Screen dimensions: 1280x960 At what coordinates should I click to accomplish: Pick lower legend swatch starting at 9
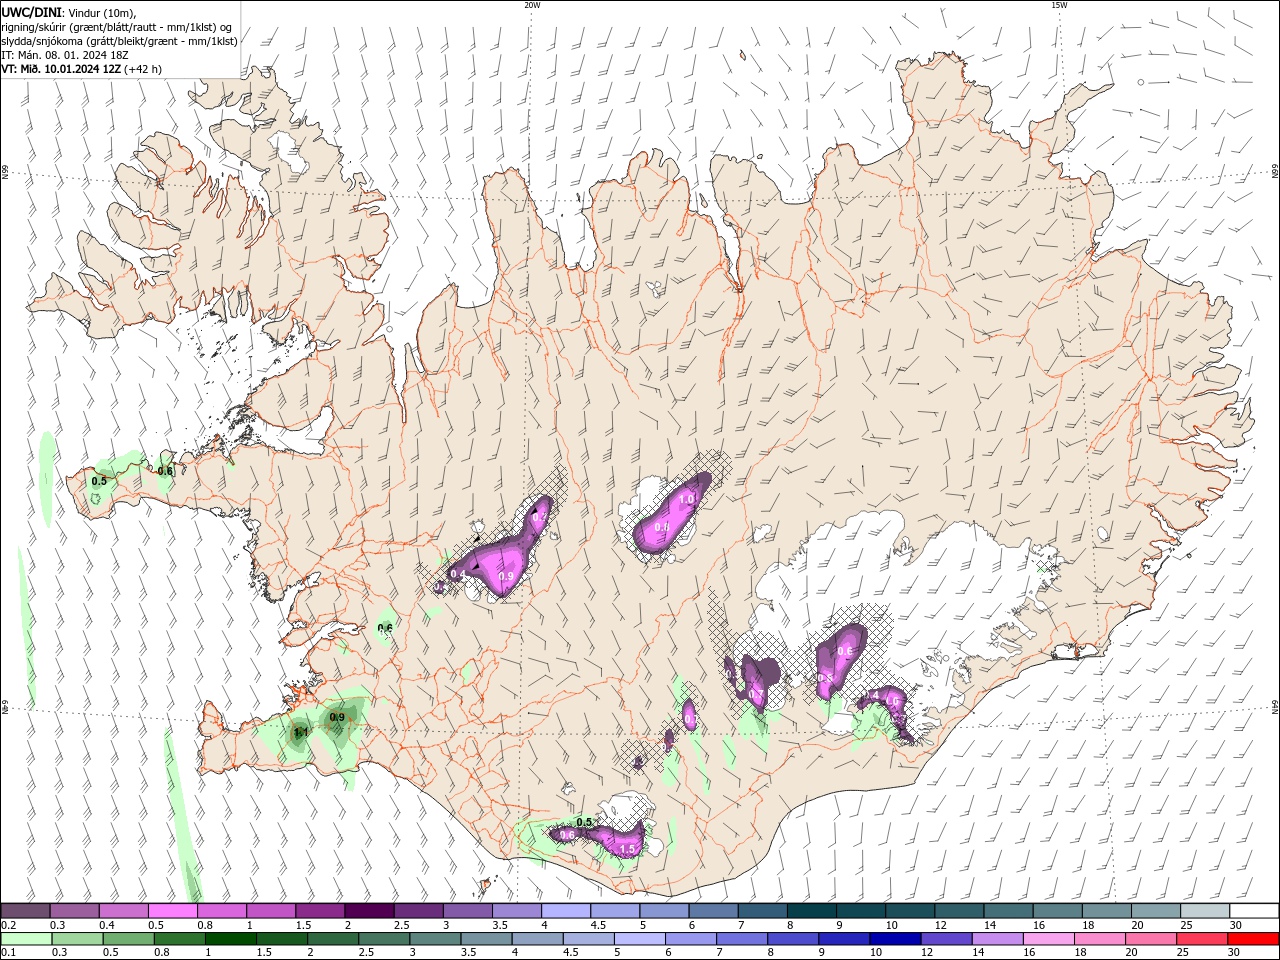click(x=844, y=939)
